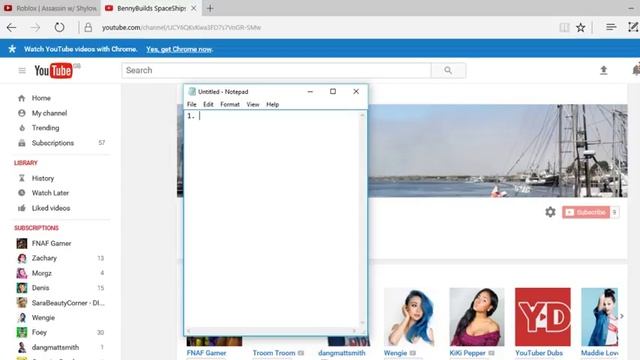Open Denis subscription in sidebar
The width and height of the screenshot is (640, 360).
[x=40, y=288]
